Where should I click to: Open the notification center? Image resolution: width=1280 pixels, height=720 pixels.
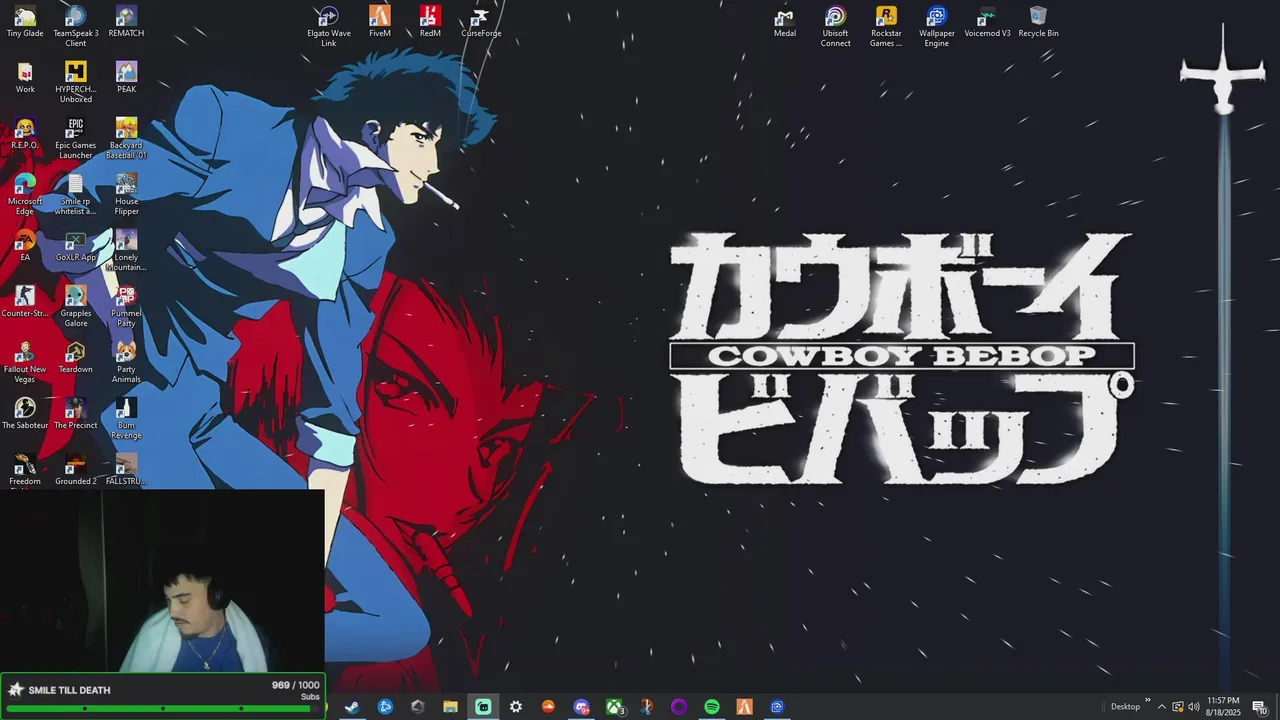pos(1259,707)
